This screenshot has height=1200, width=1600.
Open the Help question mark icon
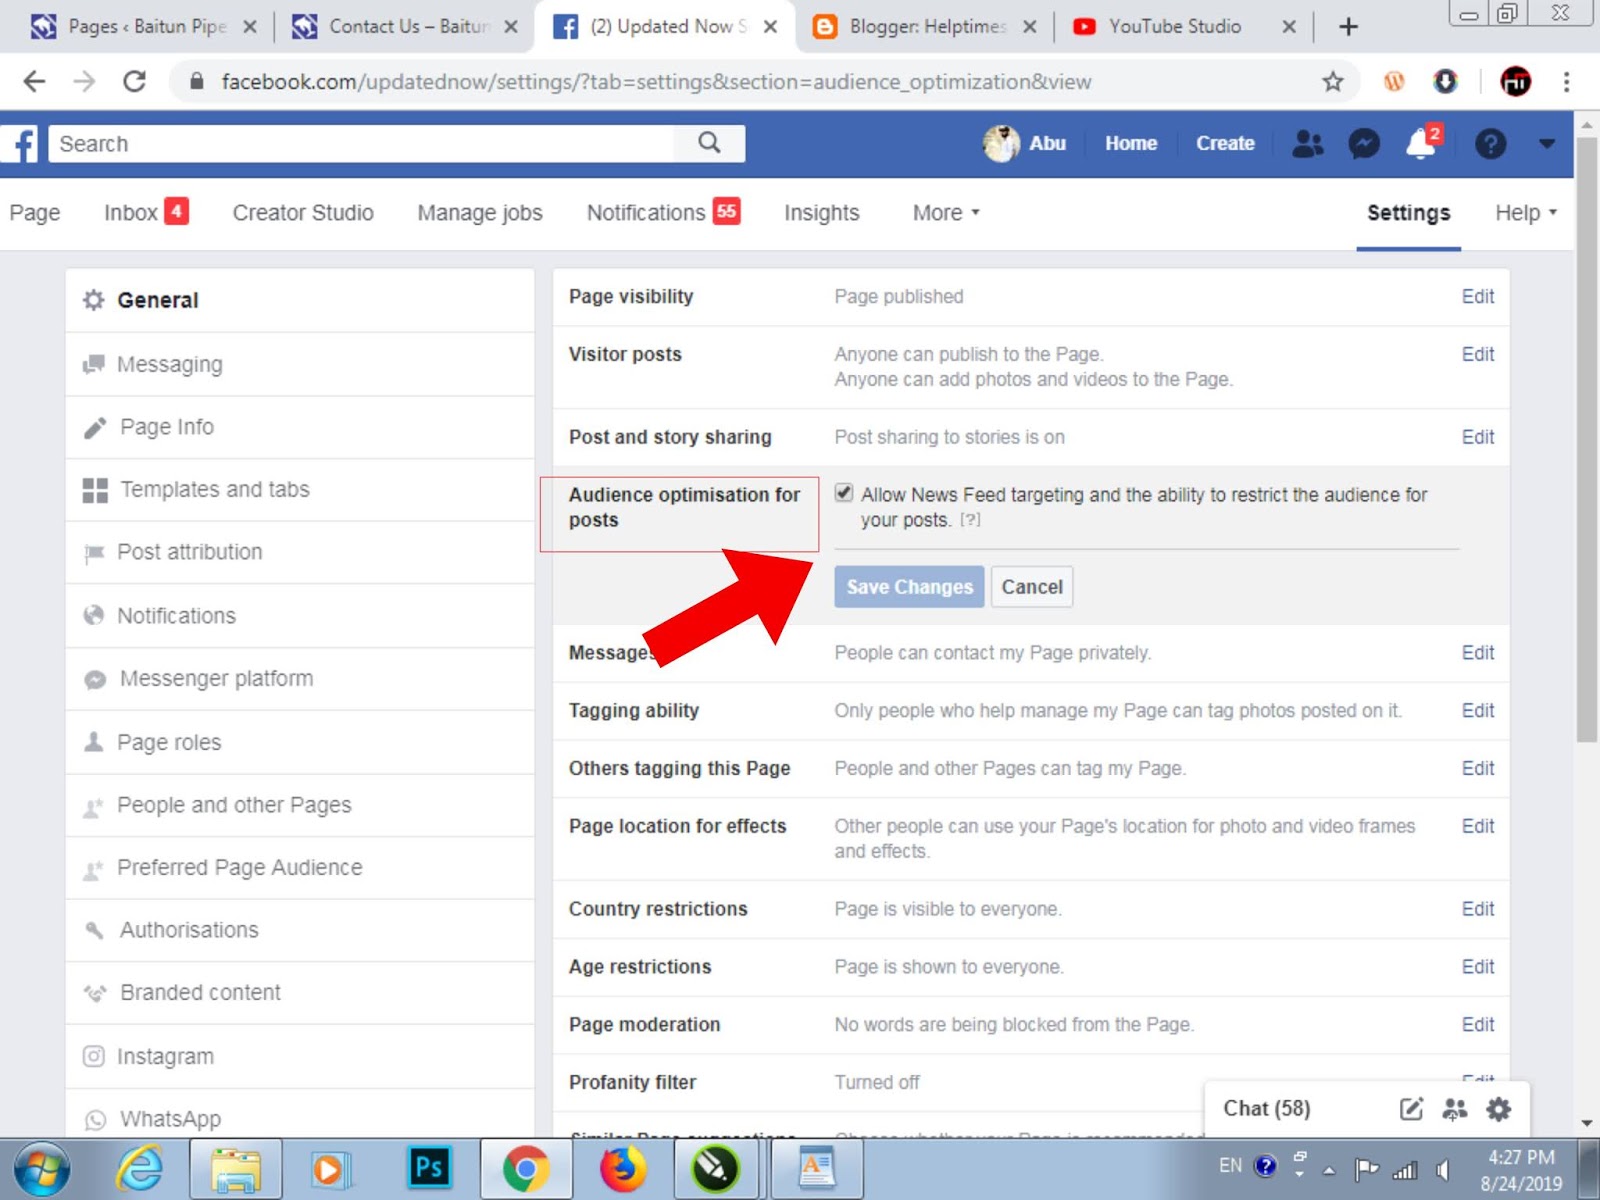(1491, 143)
